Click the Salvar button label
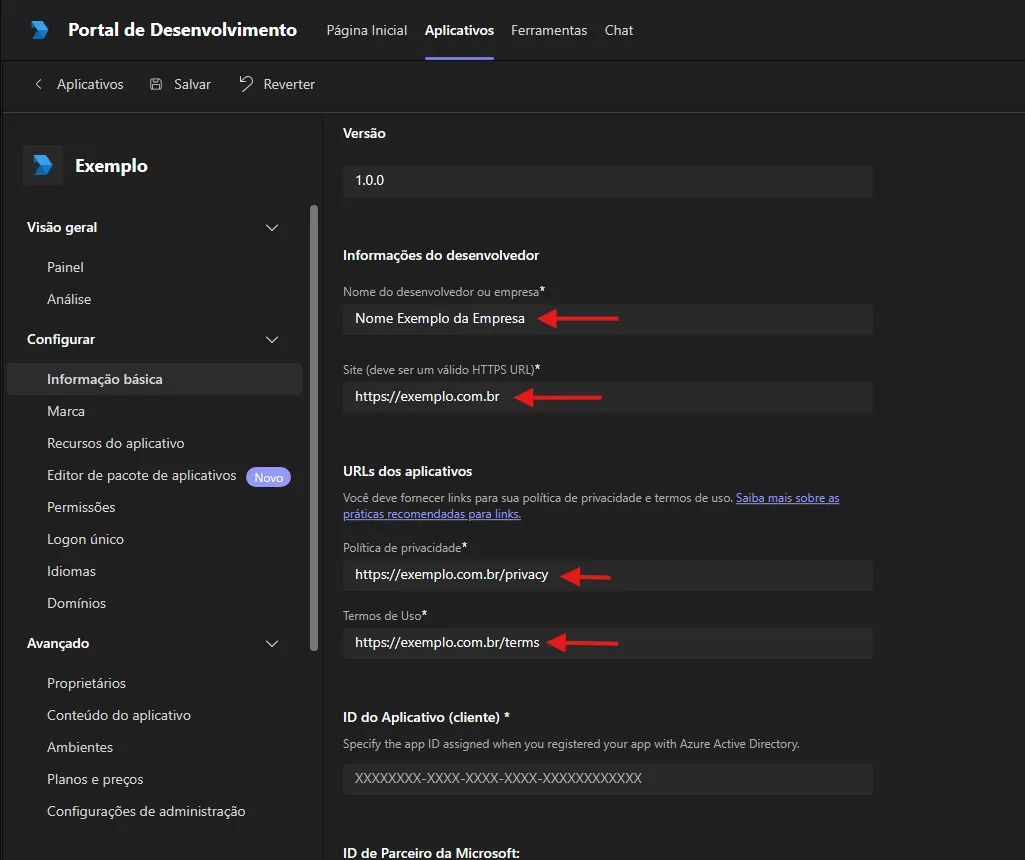Viewport: 1025px width, 860px height. tap(192, 84)
